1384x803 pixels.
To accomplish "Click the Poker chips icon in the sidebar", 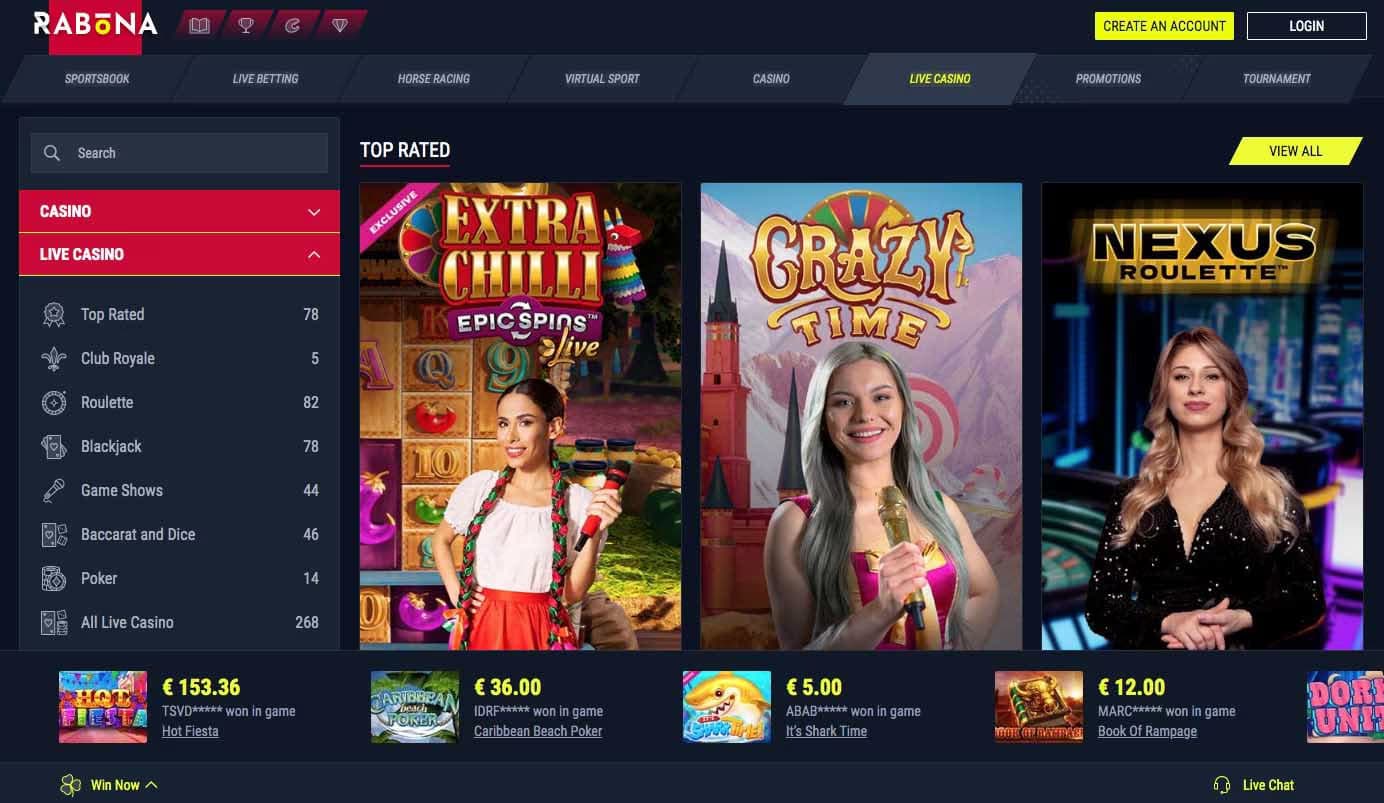I will pyautogui.click(x=54, y=579).
